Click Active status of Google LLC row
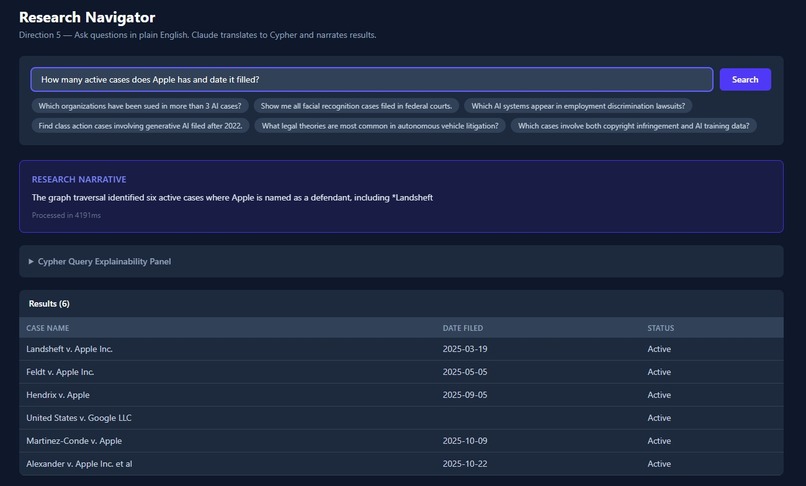 (659, 418)
